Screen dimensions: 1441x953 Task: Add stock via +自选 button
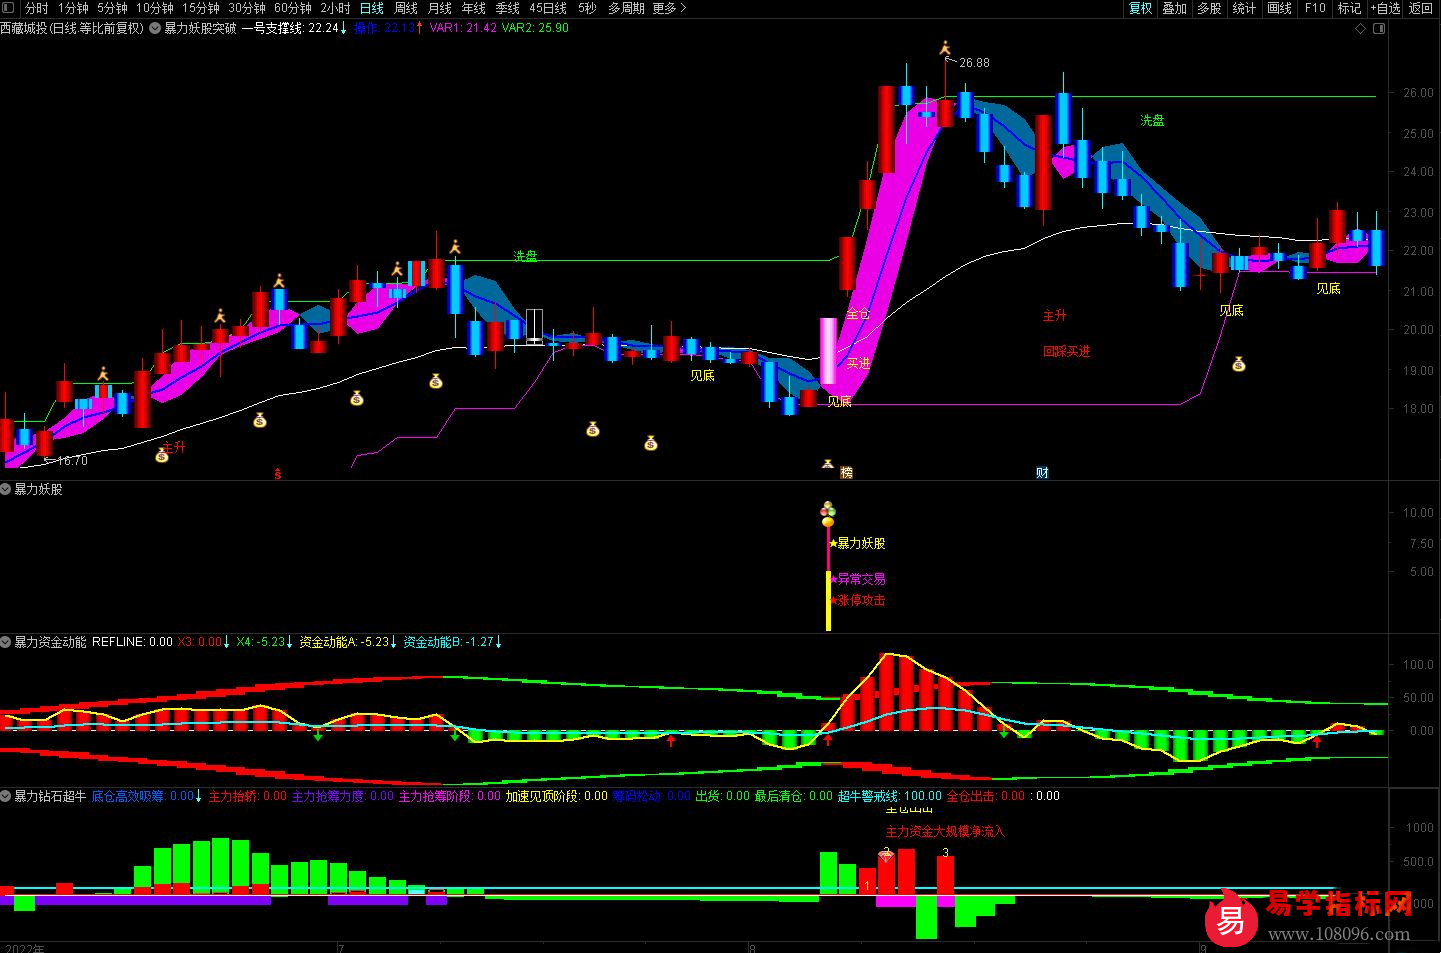(1386, 8)
